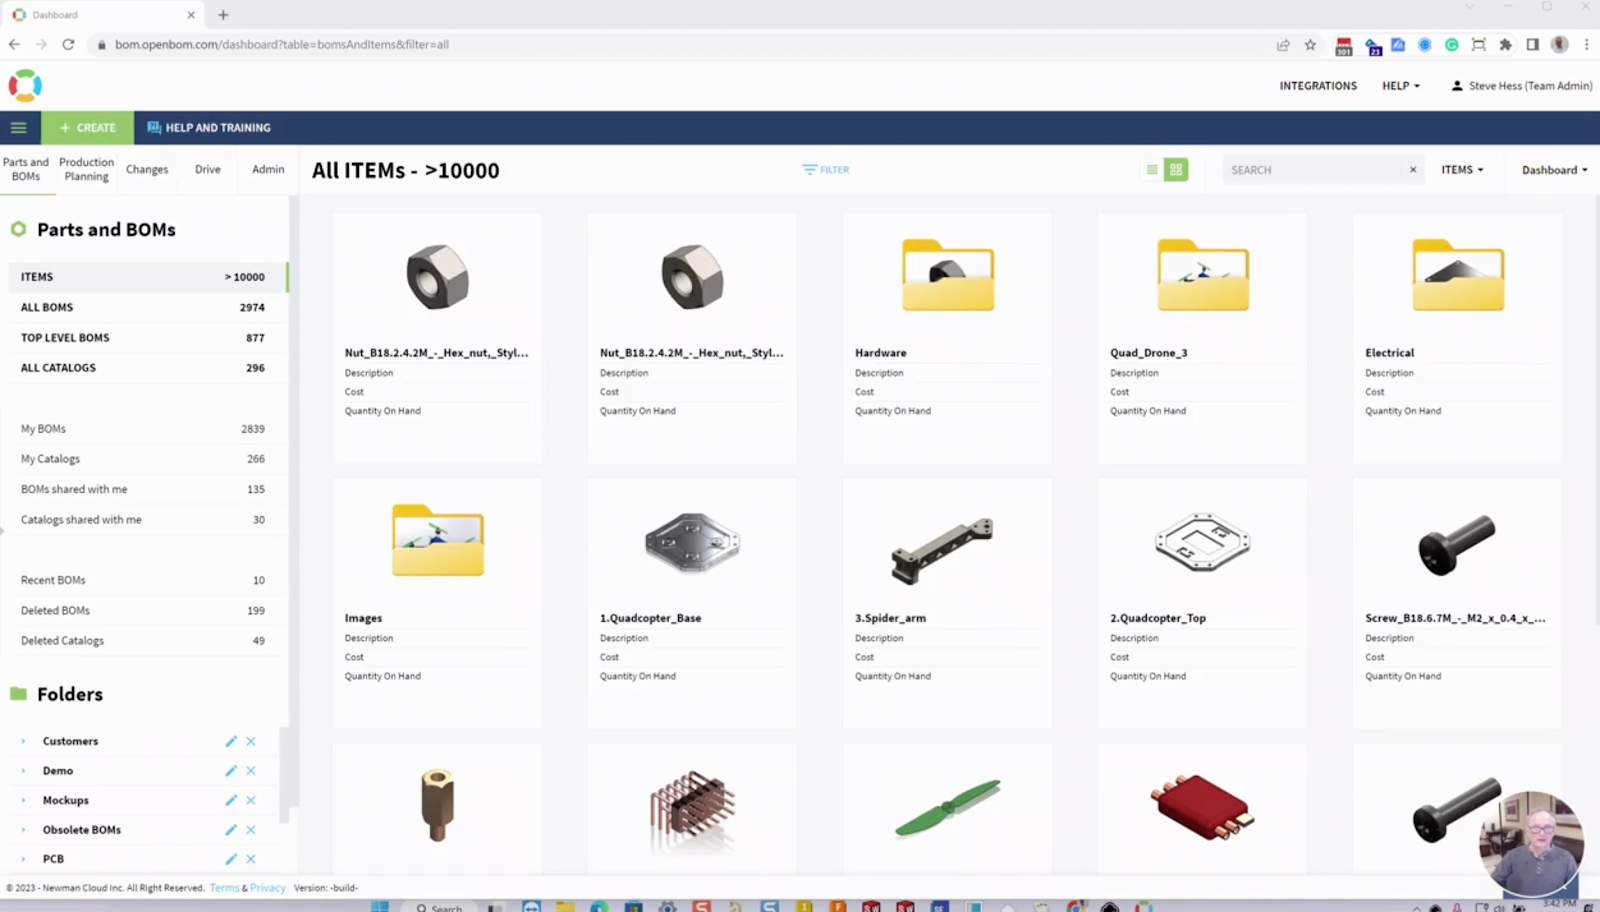Select the Admin tab

click(268, 170)
